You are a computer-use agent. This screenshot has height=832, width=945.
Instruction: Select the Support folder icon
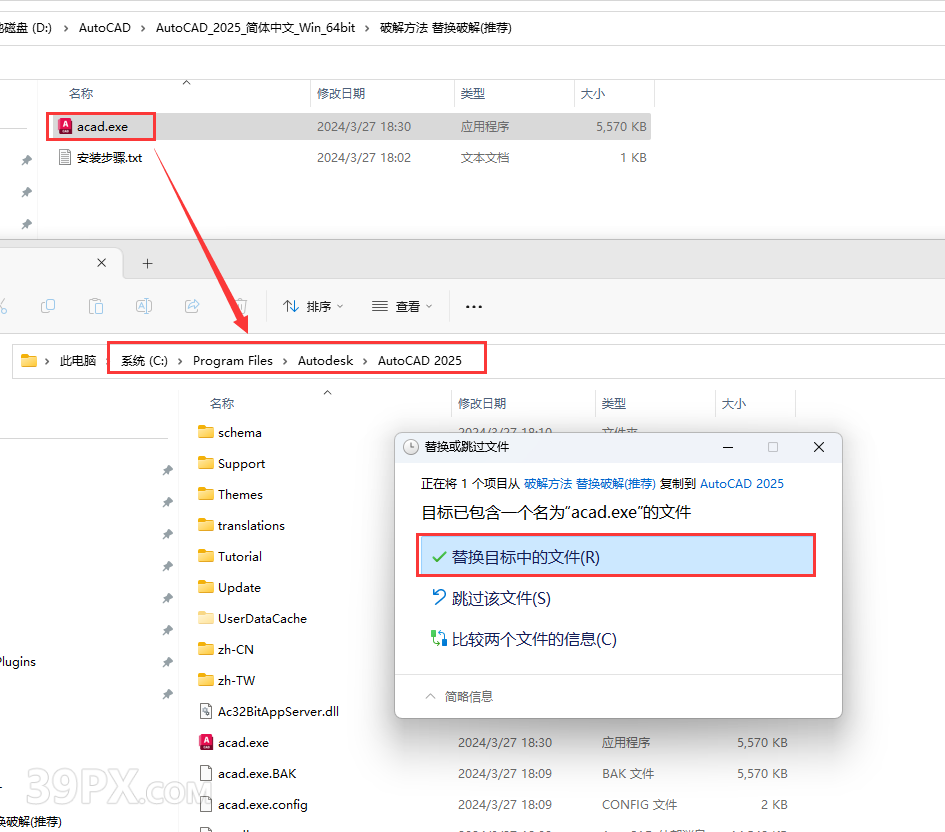[x=206, y=463]
